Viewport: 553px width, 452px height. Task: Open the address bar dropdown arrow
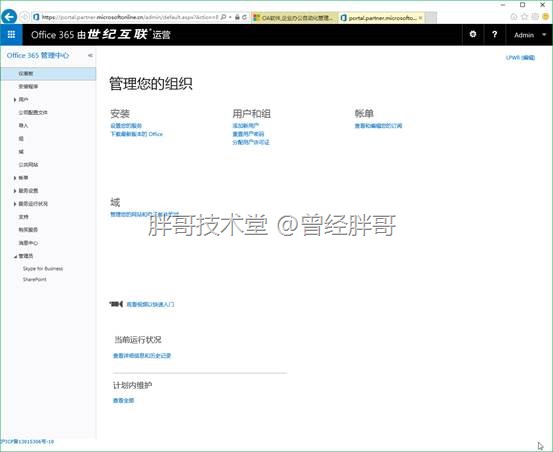pyautogui.click(x=230, y=17)
